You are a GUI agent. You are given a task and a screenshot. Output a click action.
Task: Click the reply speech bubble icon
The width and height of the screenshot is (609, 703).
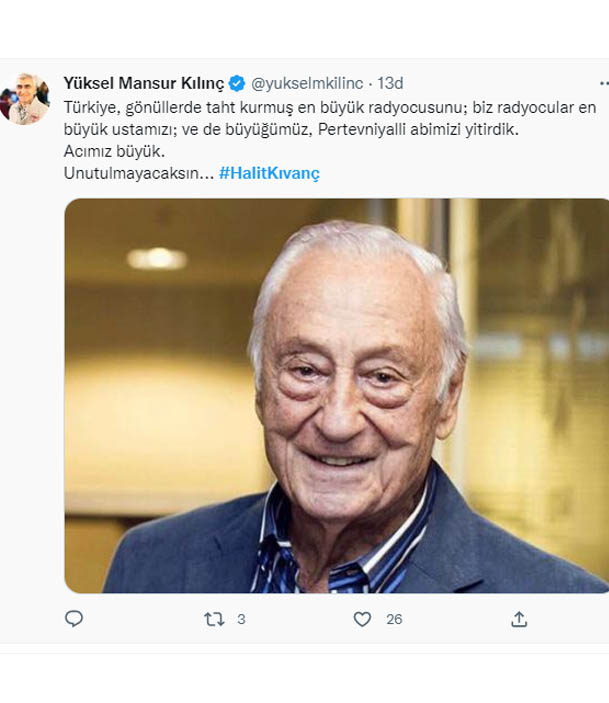(74, 620)
